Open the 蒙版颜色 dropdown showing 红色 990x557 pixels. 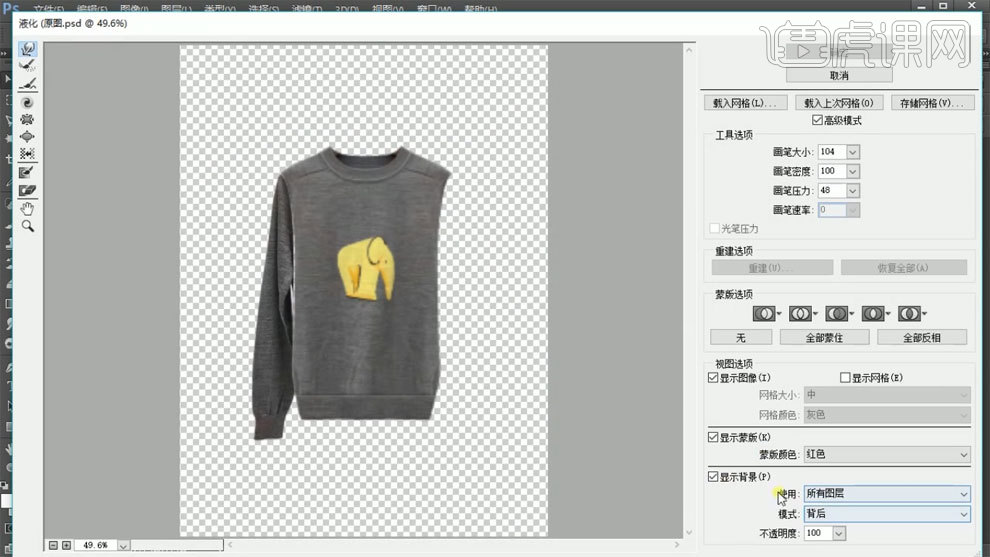(887, 454)
